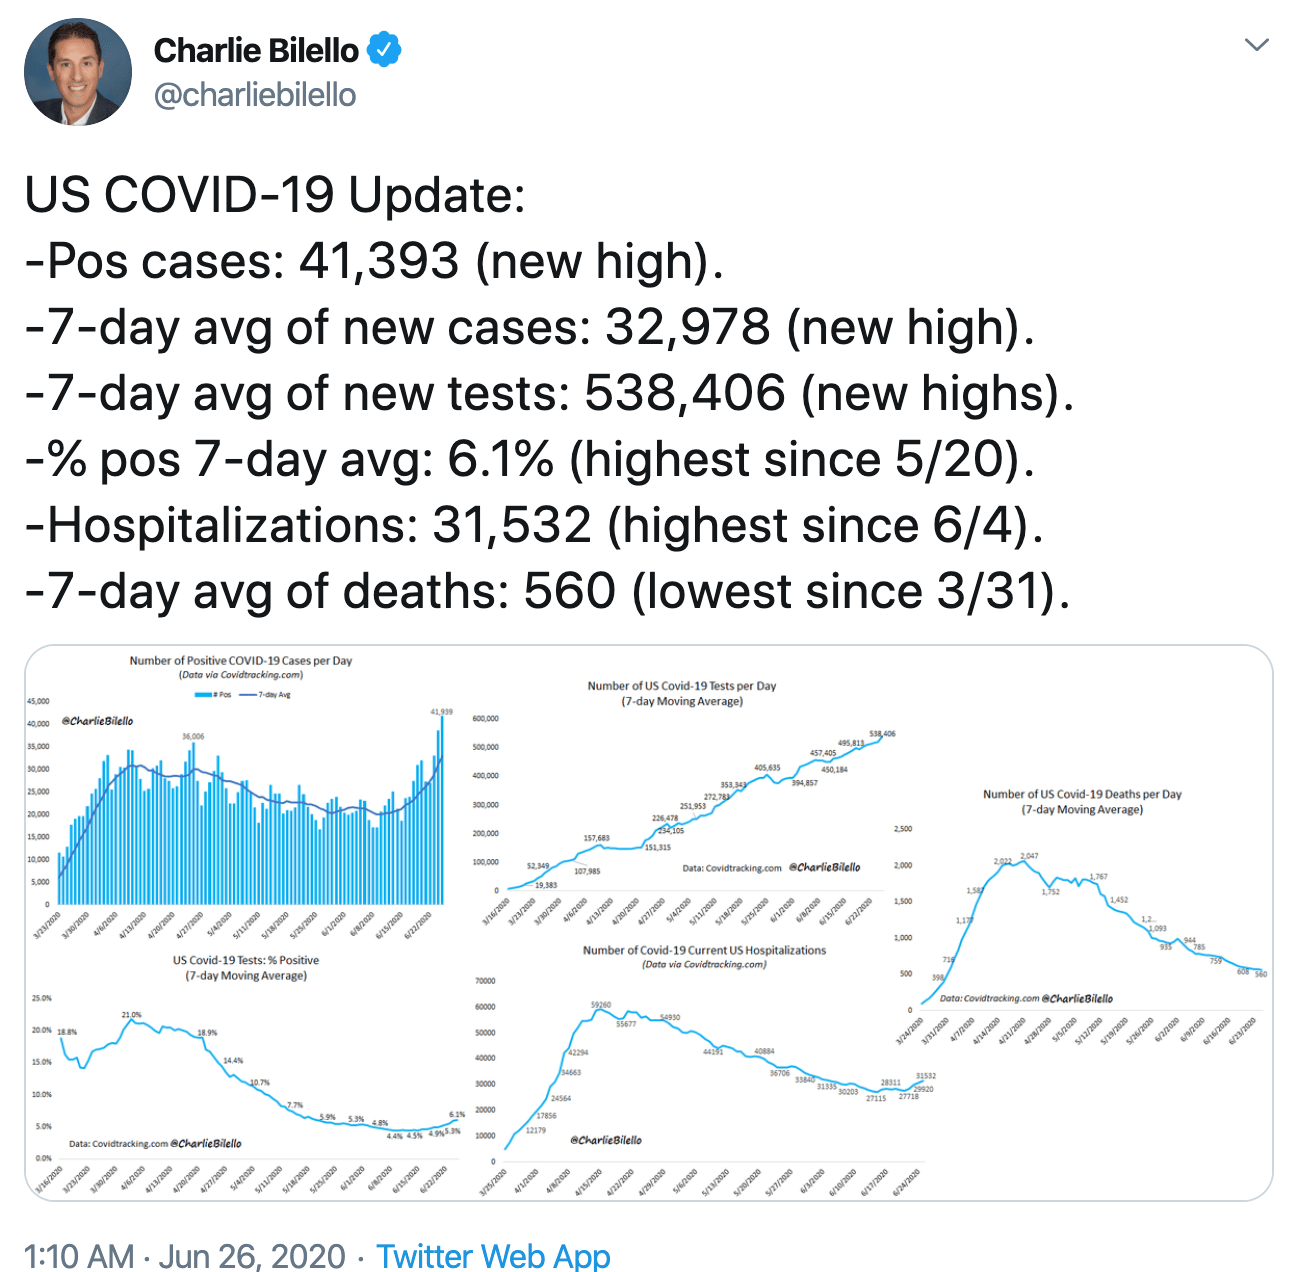Click the @CharlieBilello watermark on hospitalizations chart
This screenshot has height=1272, width=1292.
click(606, 1140)
